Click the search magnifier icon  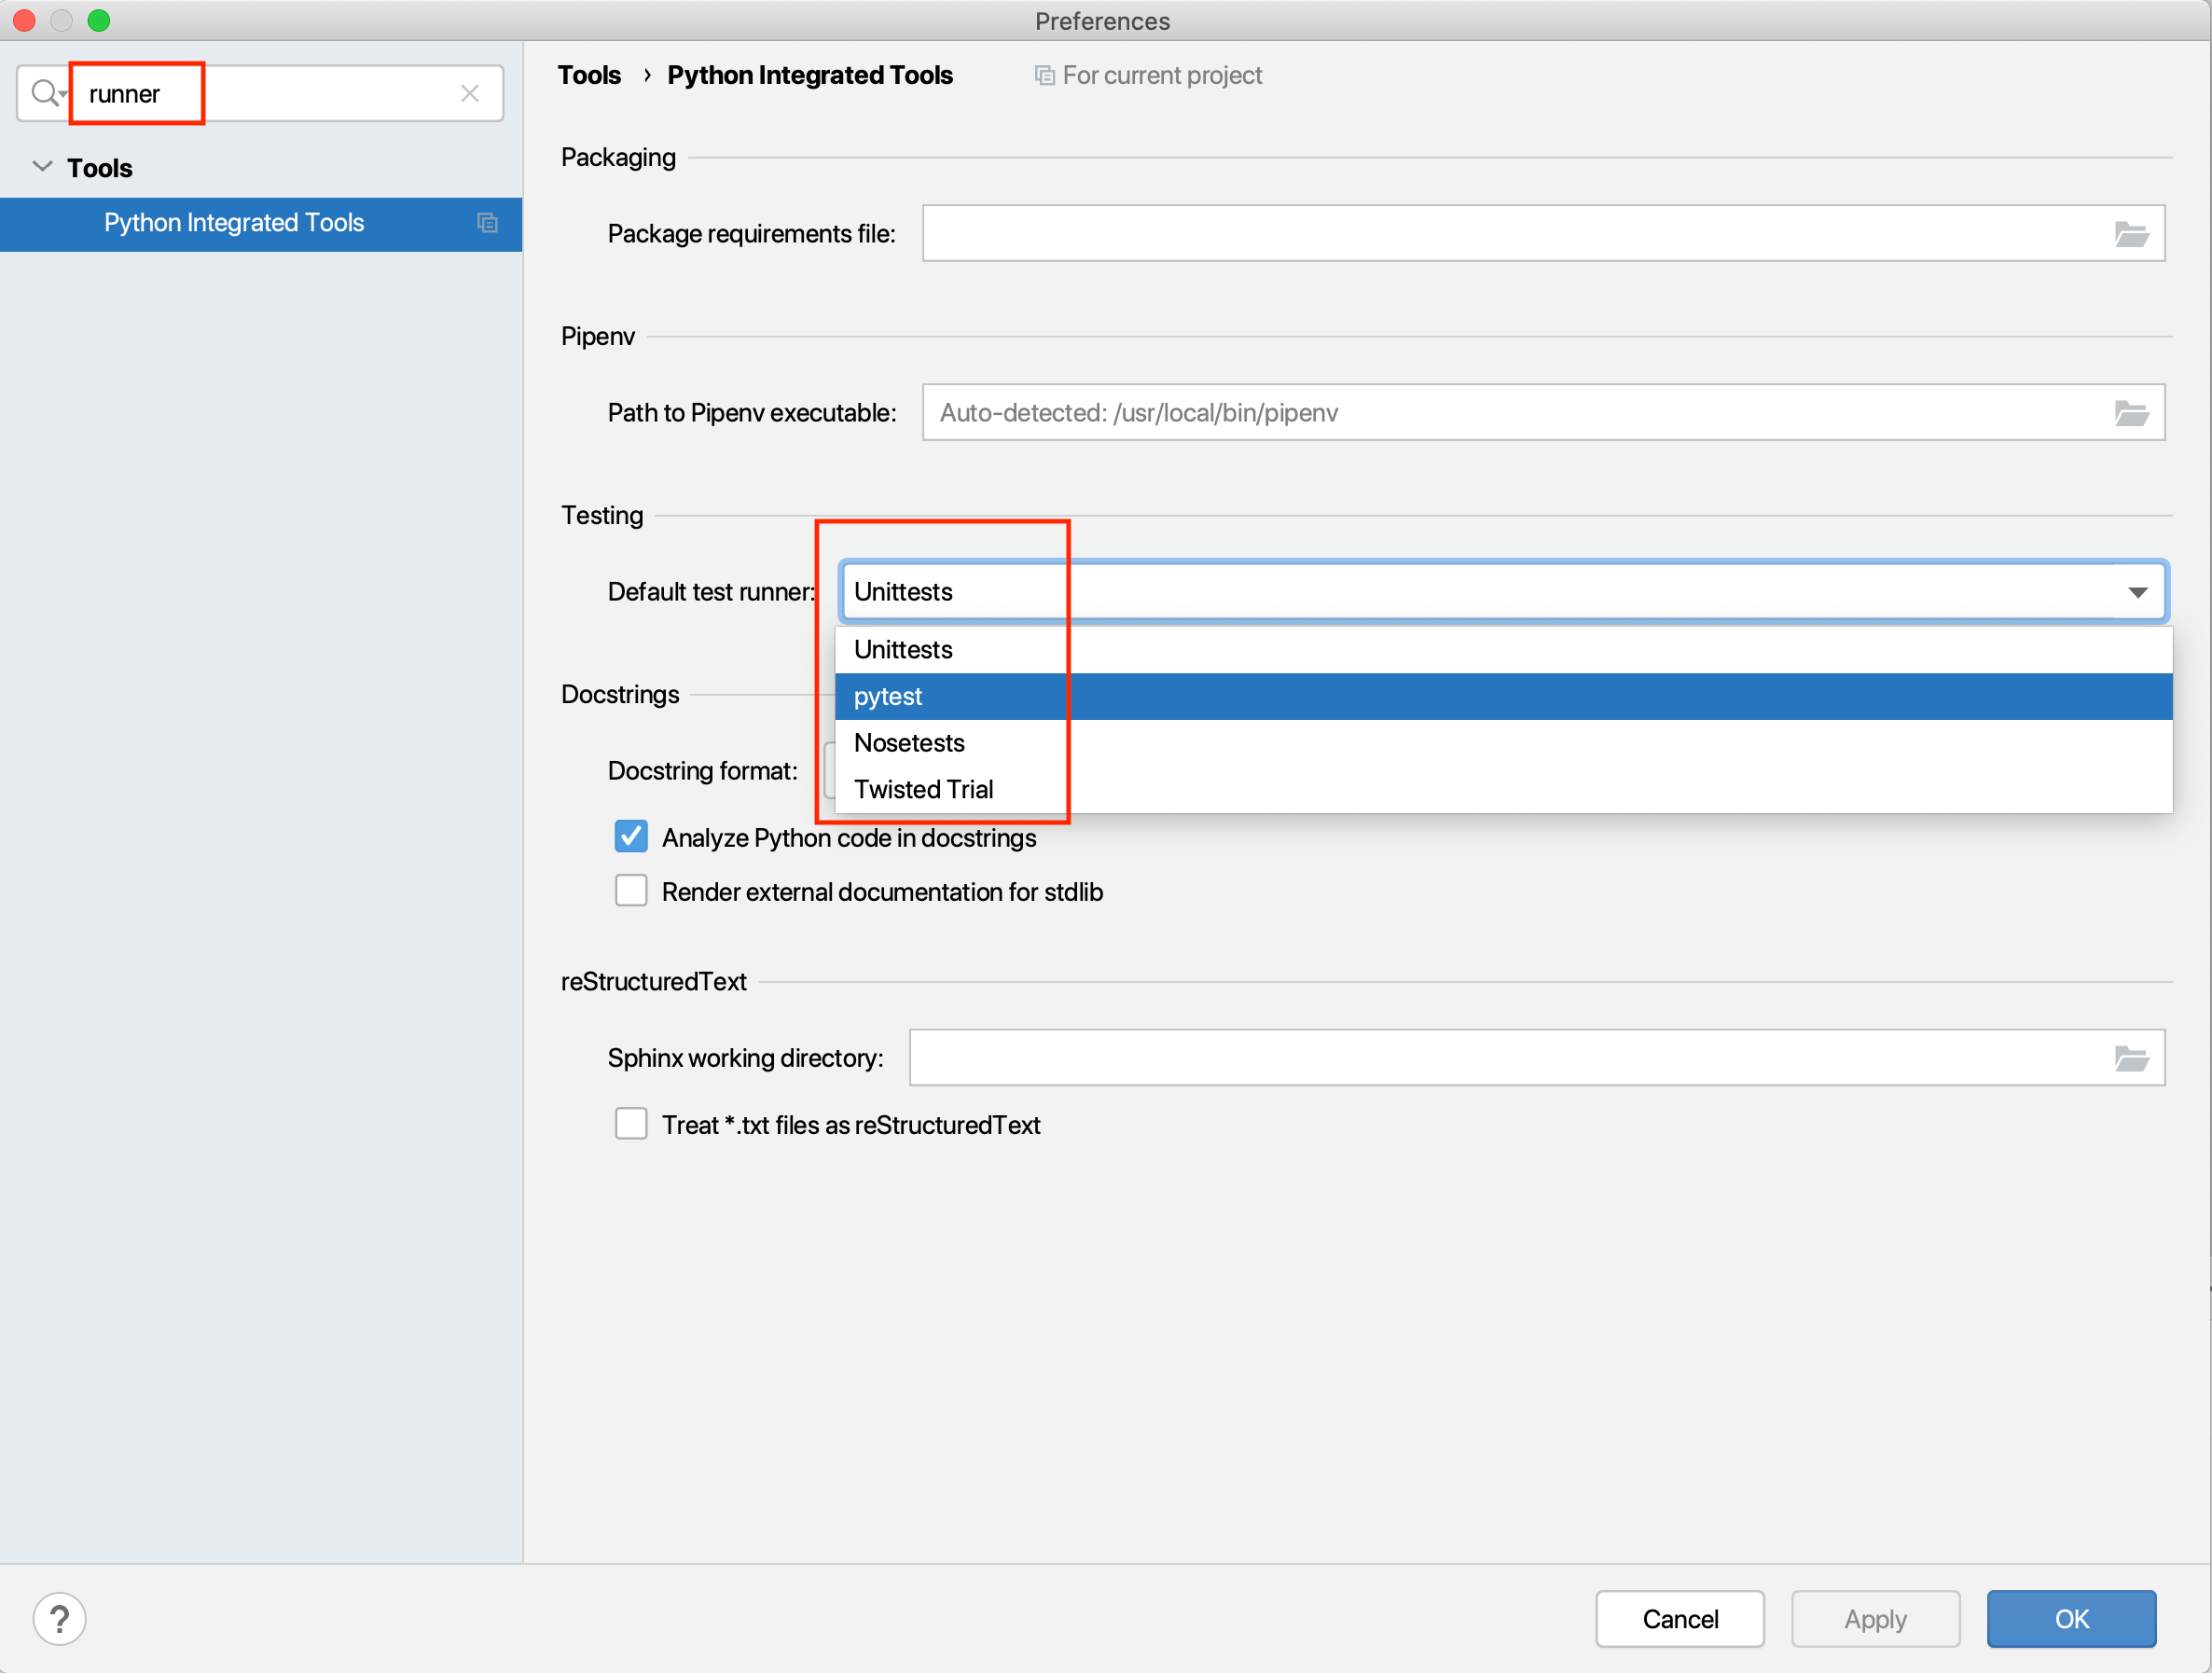pos(46,93)
